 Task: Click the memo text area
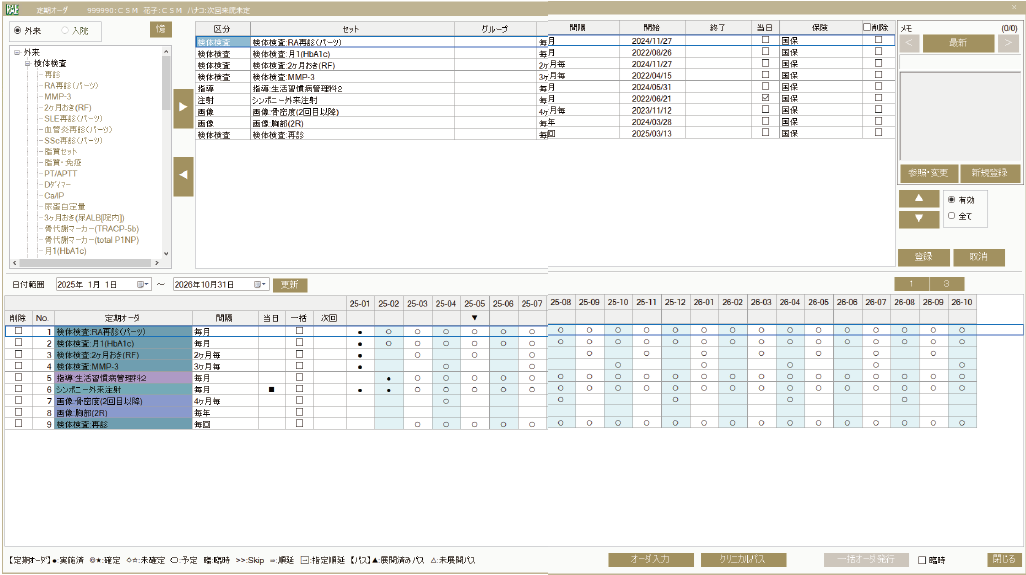[960, 116]
